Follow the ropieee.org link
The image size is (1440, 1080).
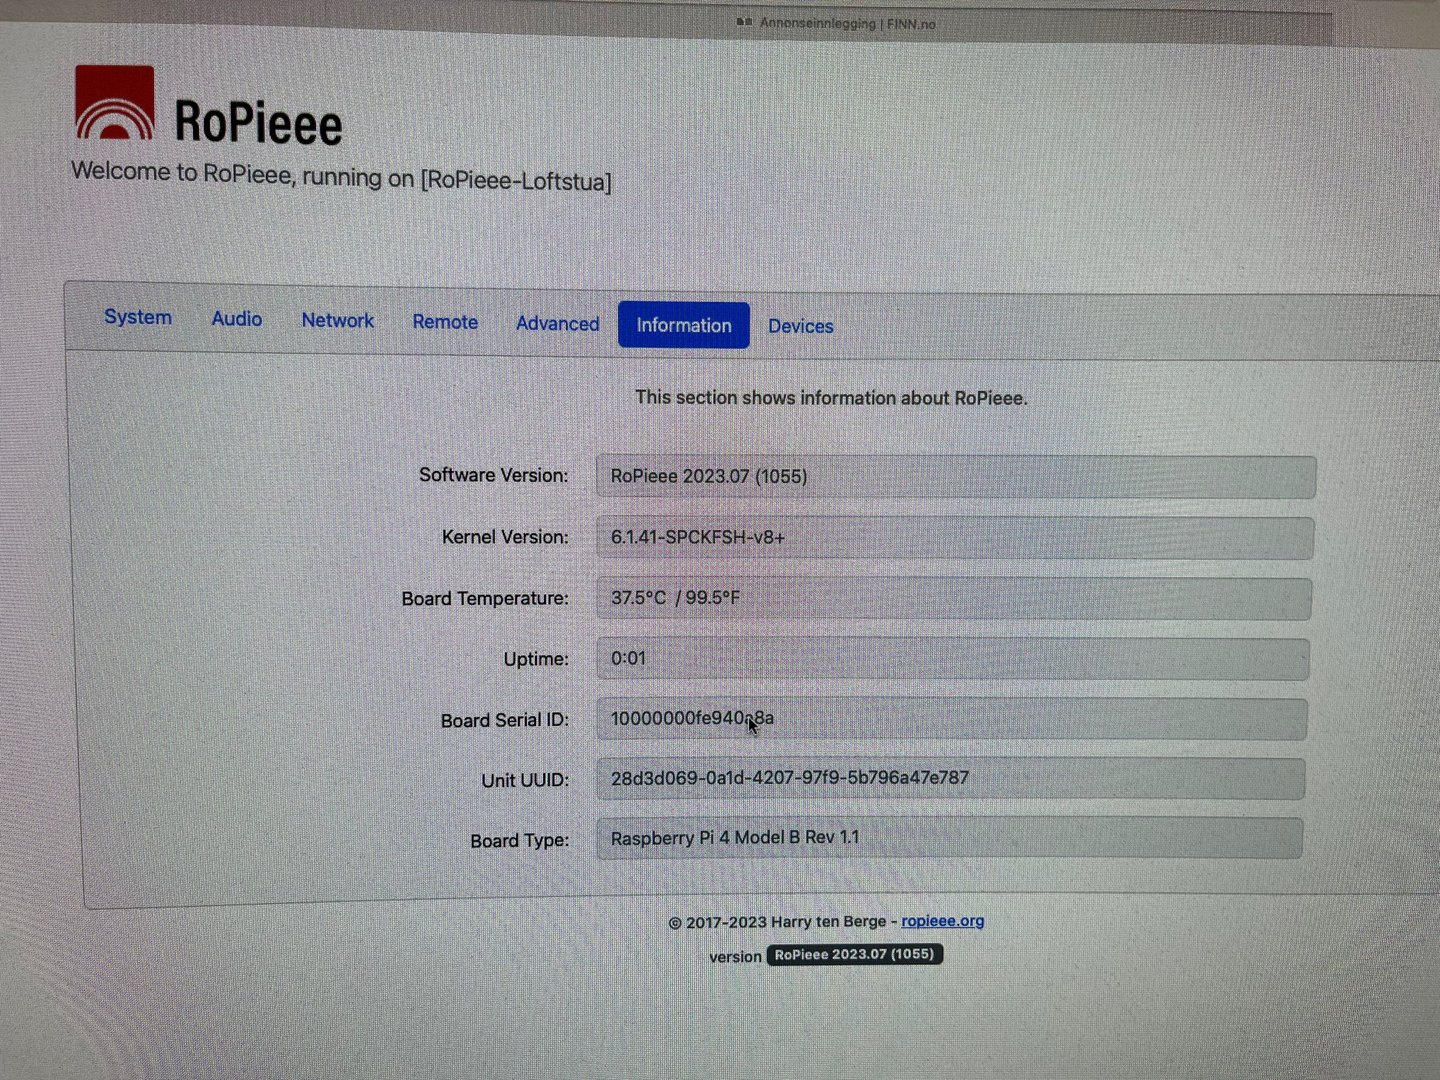point(943,921)
